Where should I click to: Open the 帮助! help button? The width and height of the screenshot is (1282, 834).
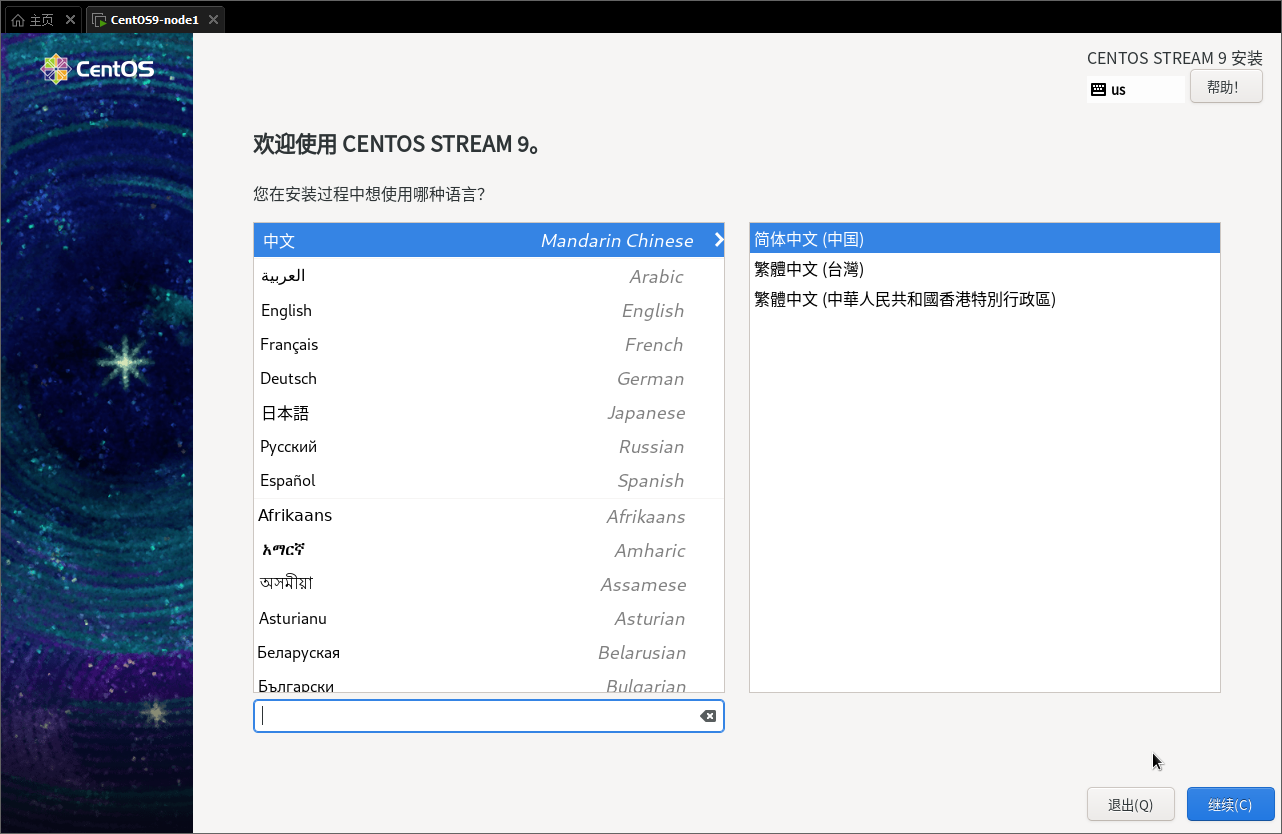(1226, 87)
